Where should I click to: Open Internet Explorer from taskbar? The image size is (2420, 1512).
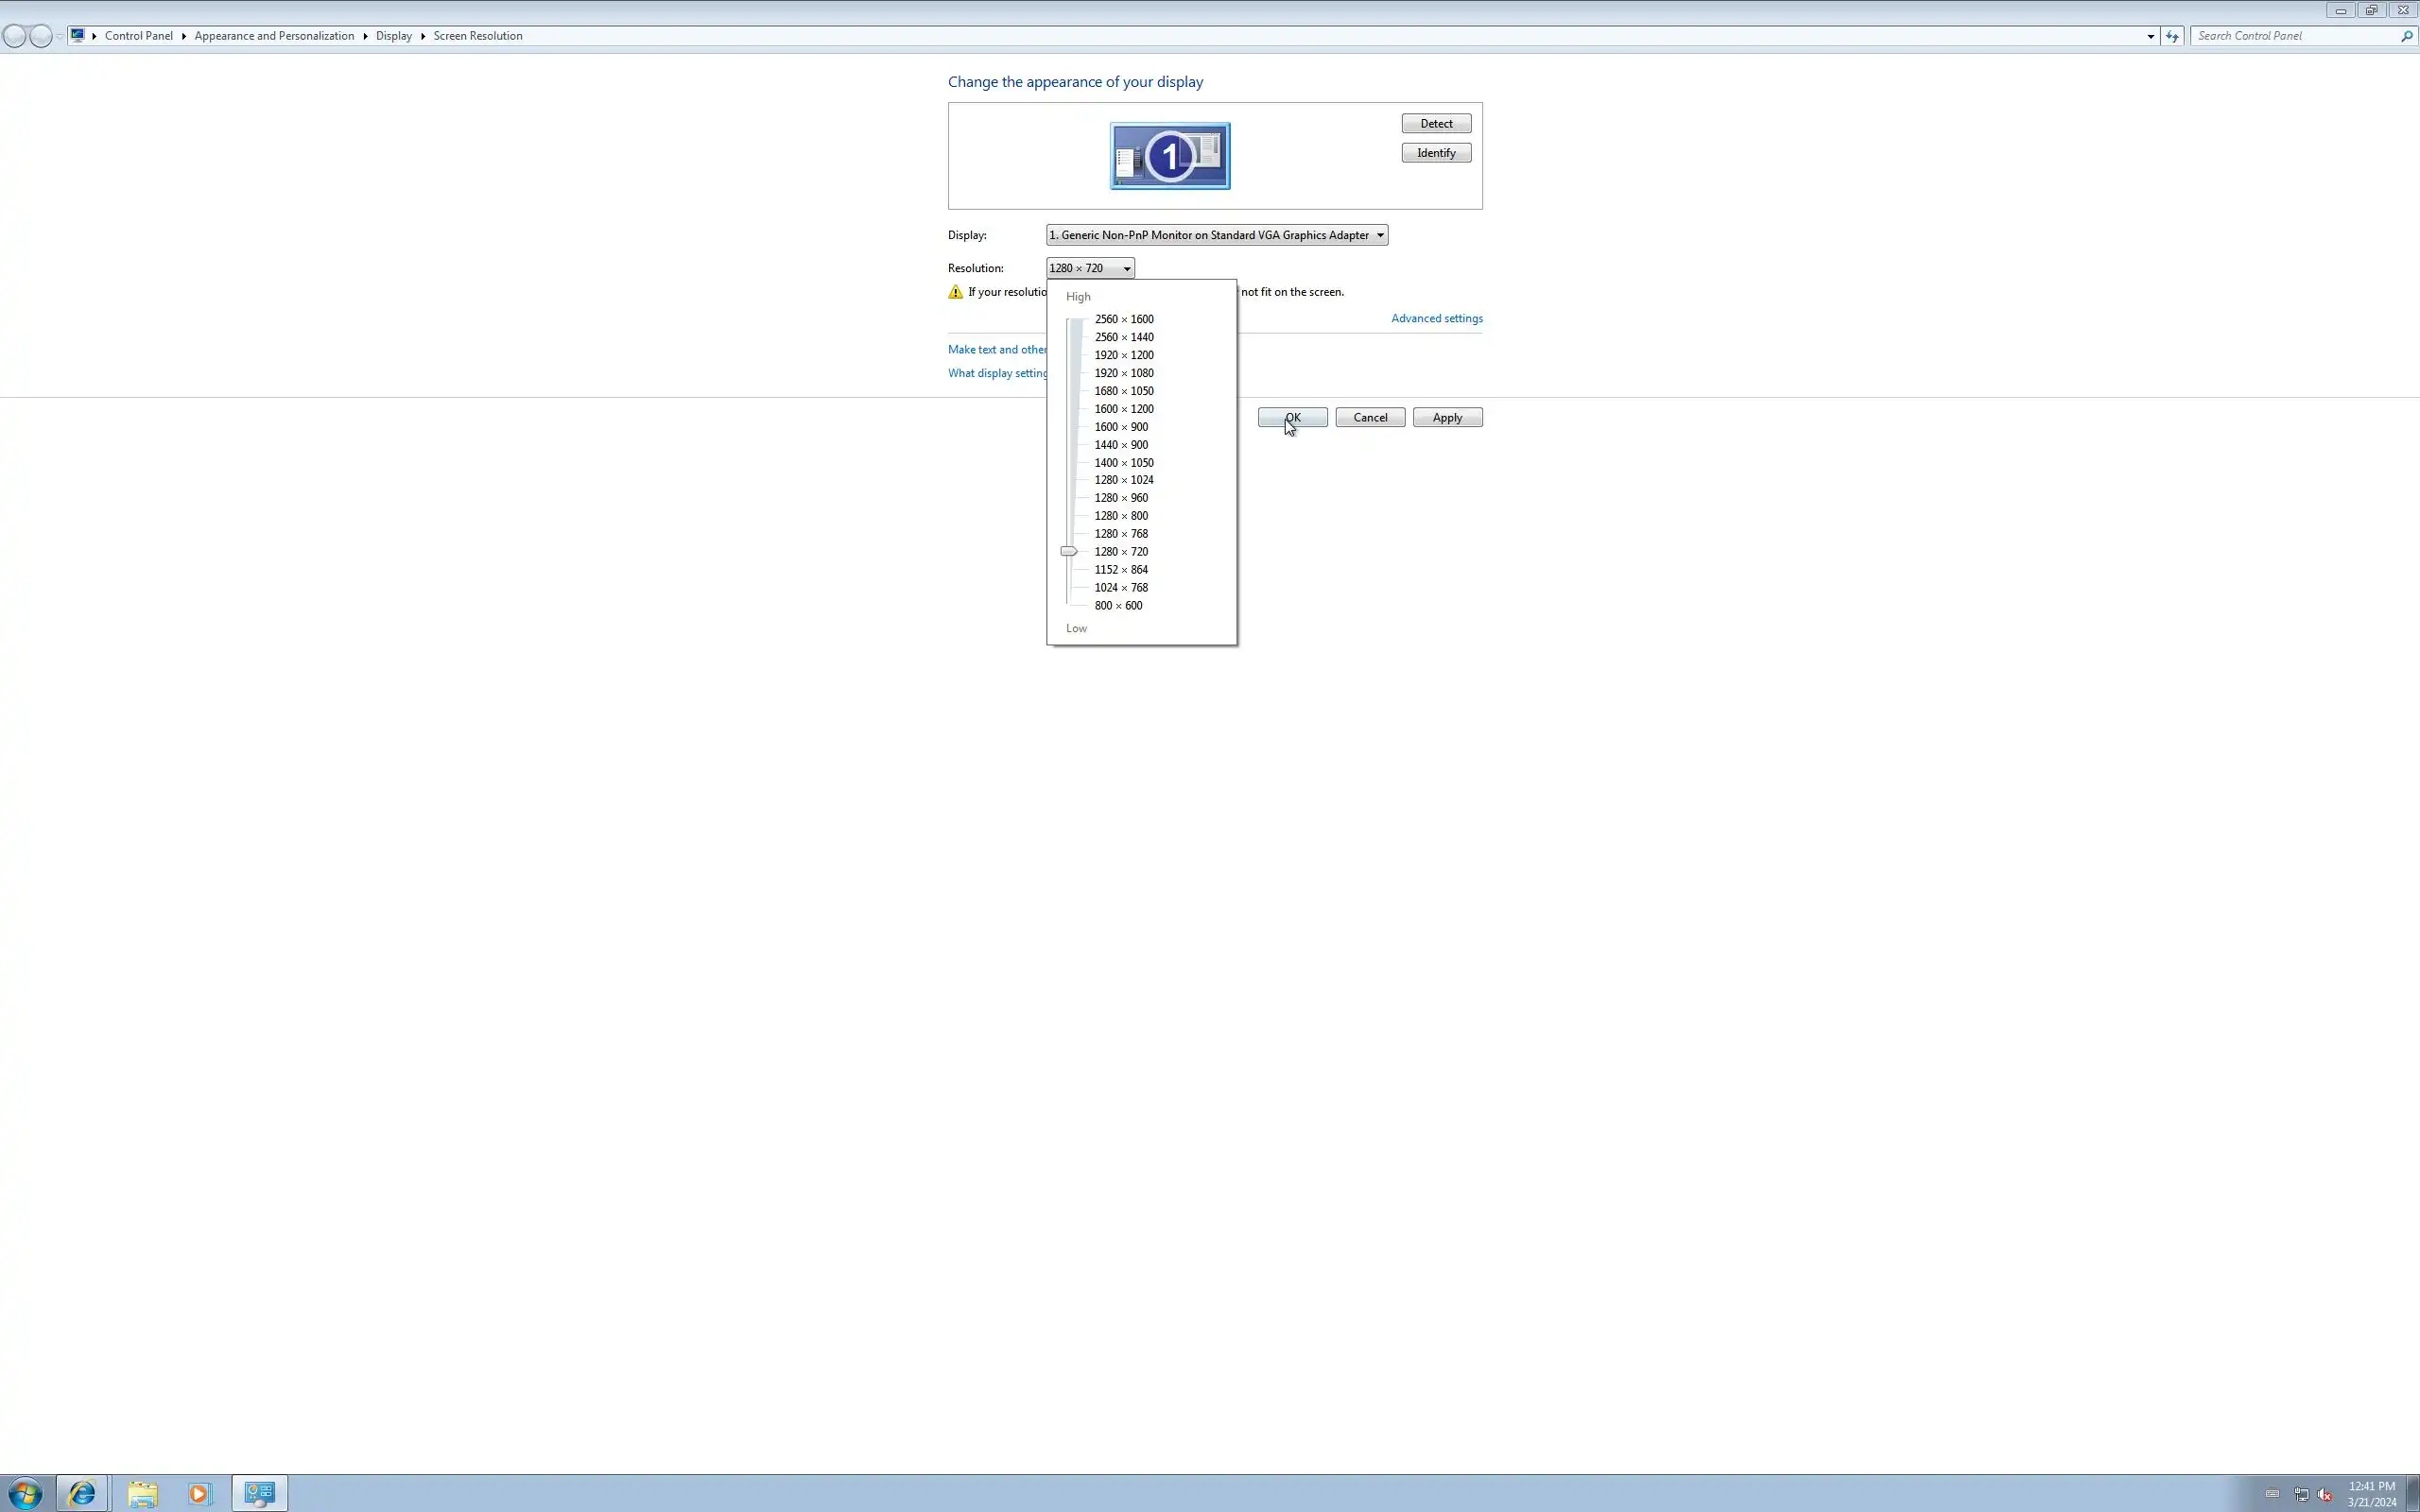tap(82, 1493)
